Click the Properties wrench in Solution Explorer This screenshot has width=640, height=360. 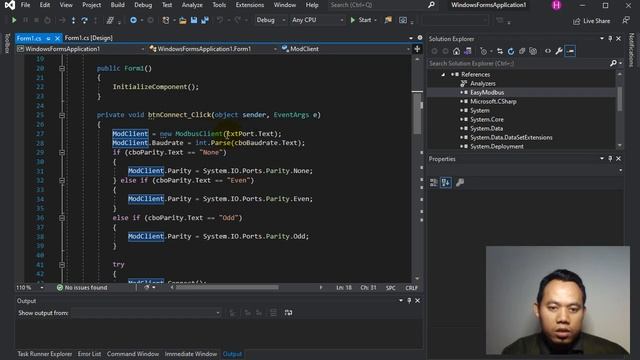(559, 51)
